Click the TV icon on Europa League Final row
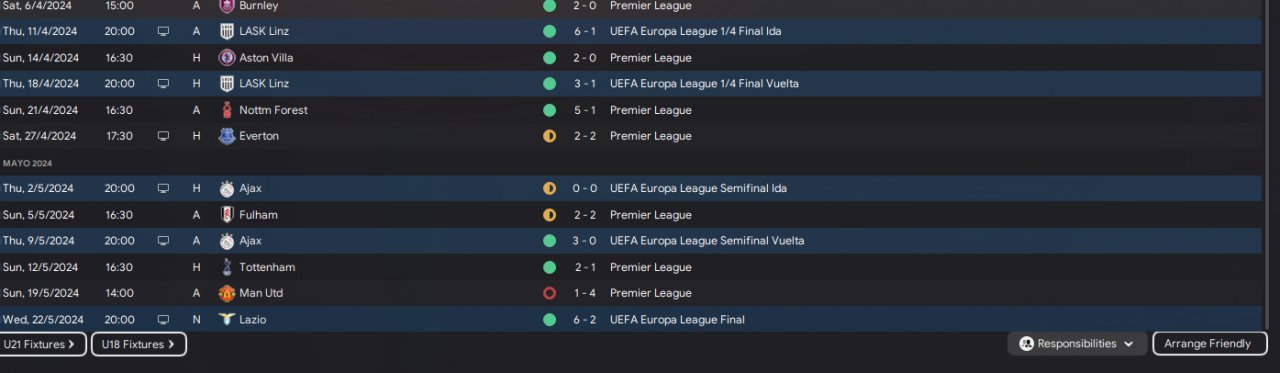 pos(163,320)
